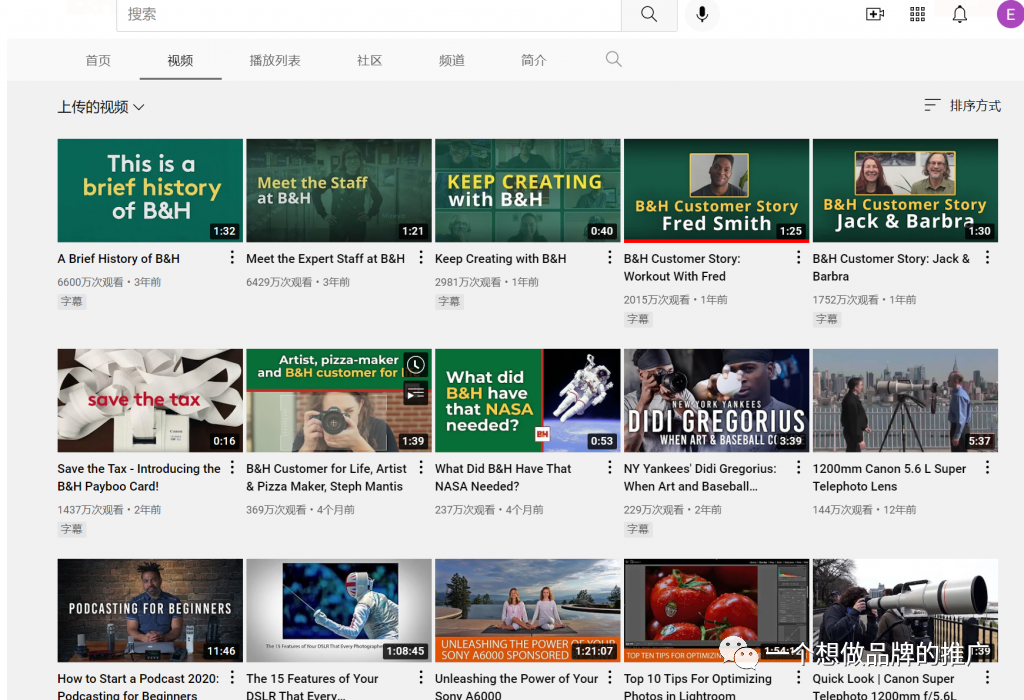Switch to the 播放列表 tab
This screenshot has height=700, width=1024.
(x=275, y=61)
